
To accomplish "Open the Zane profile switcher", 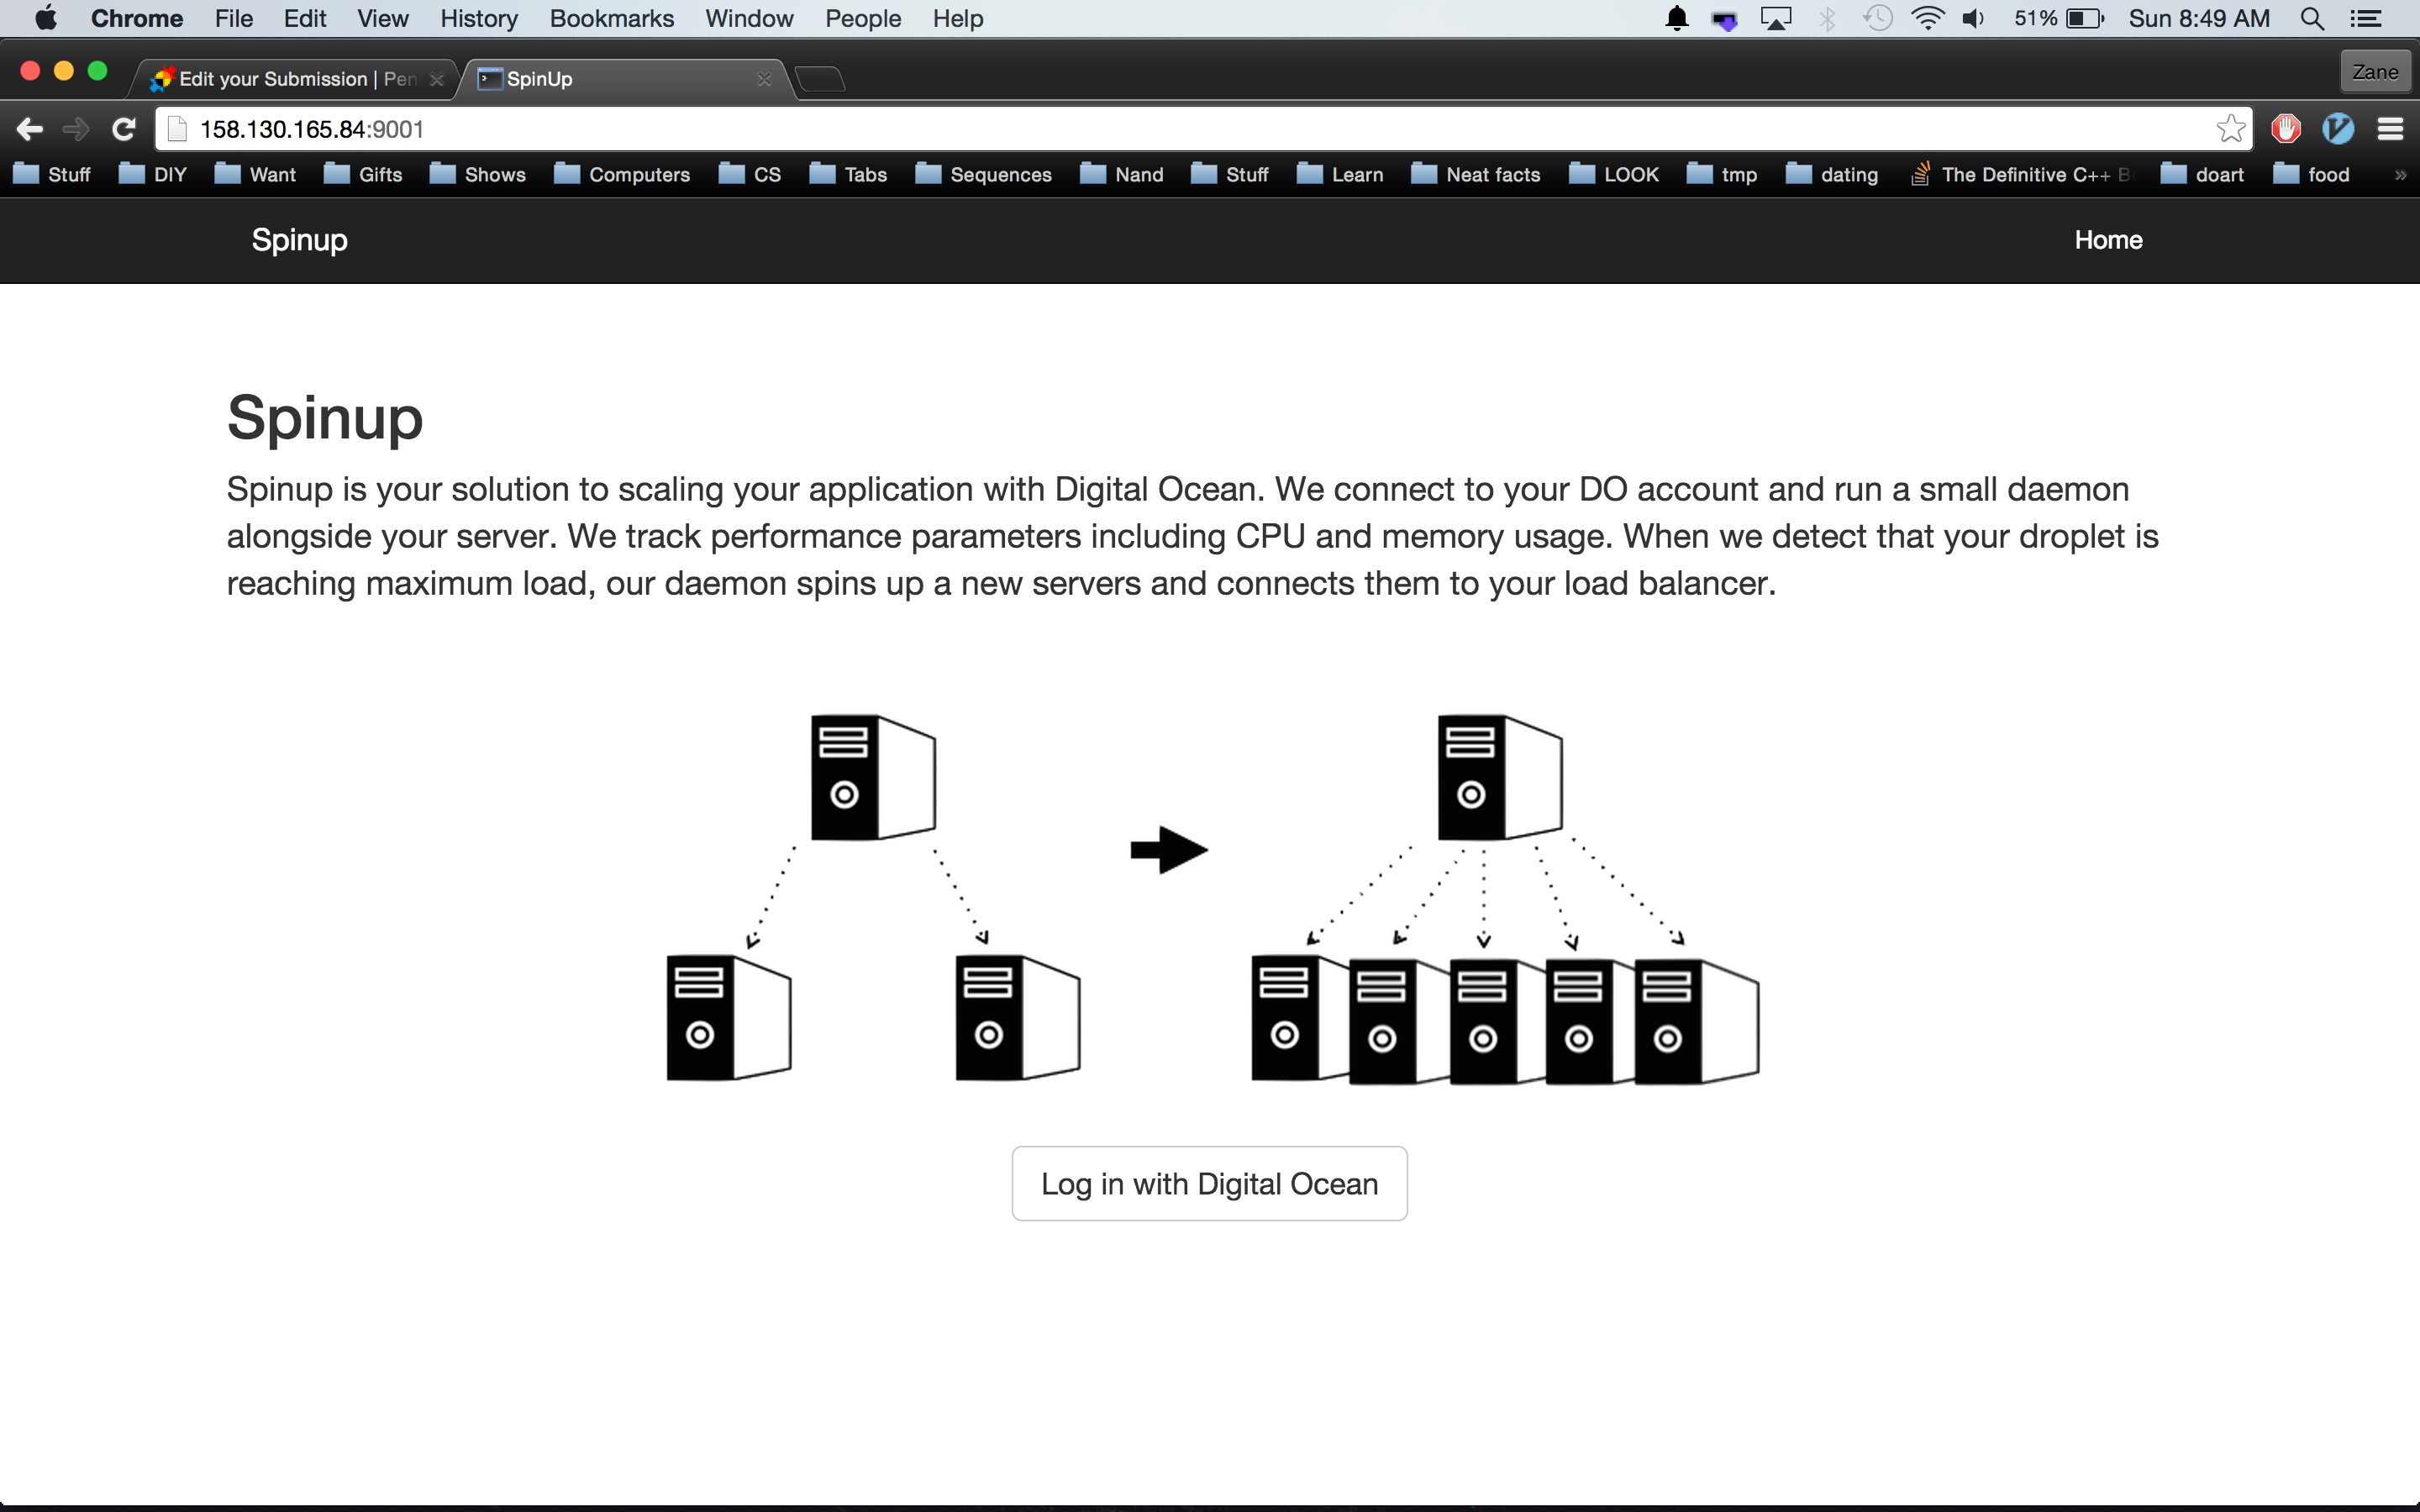I will pyautogui.click(x=2375, y=72).
